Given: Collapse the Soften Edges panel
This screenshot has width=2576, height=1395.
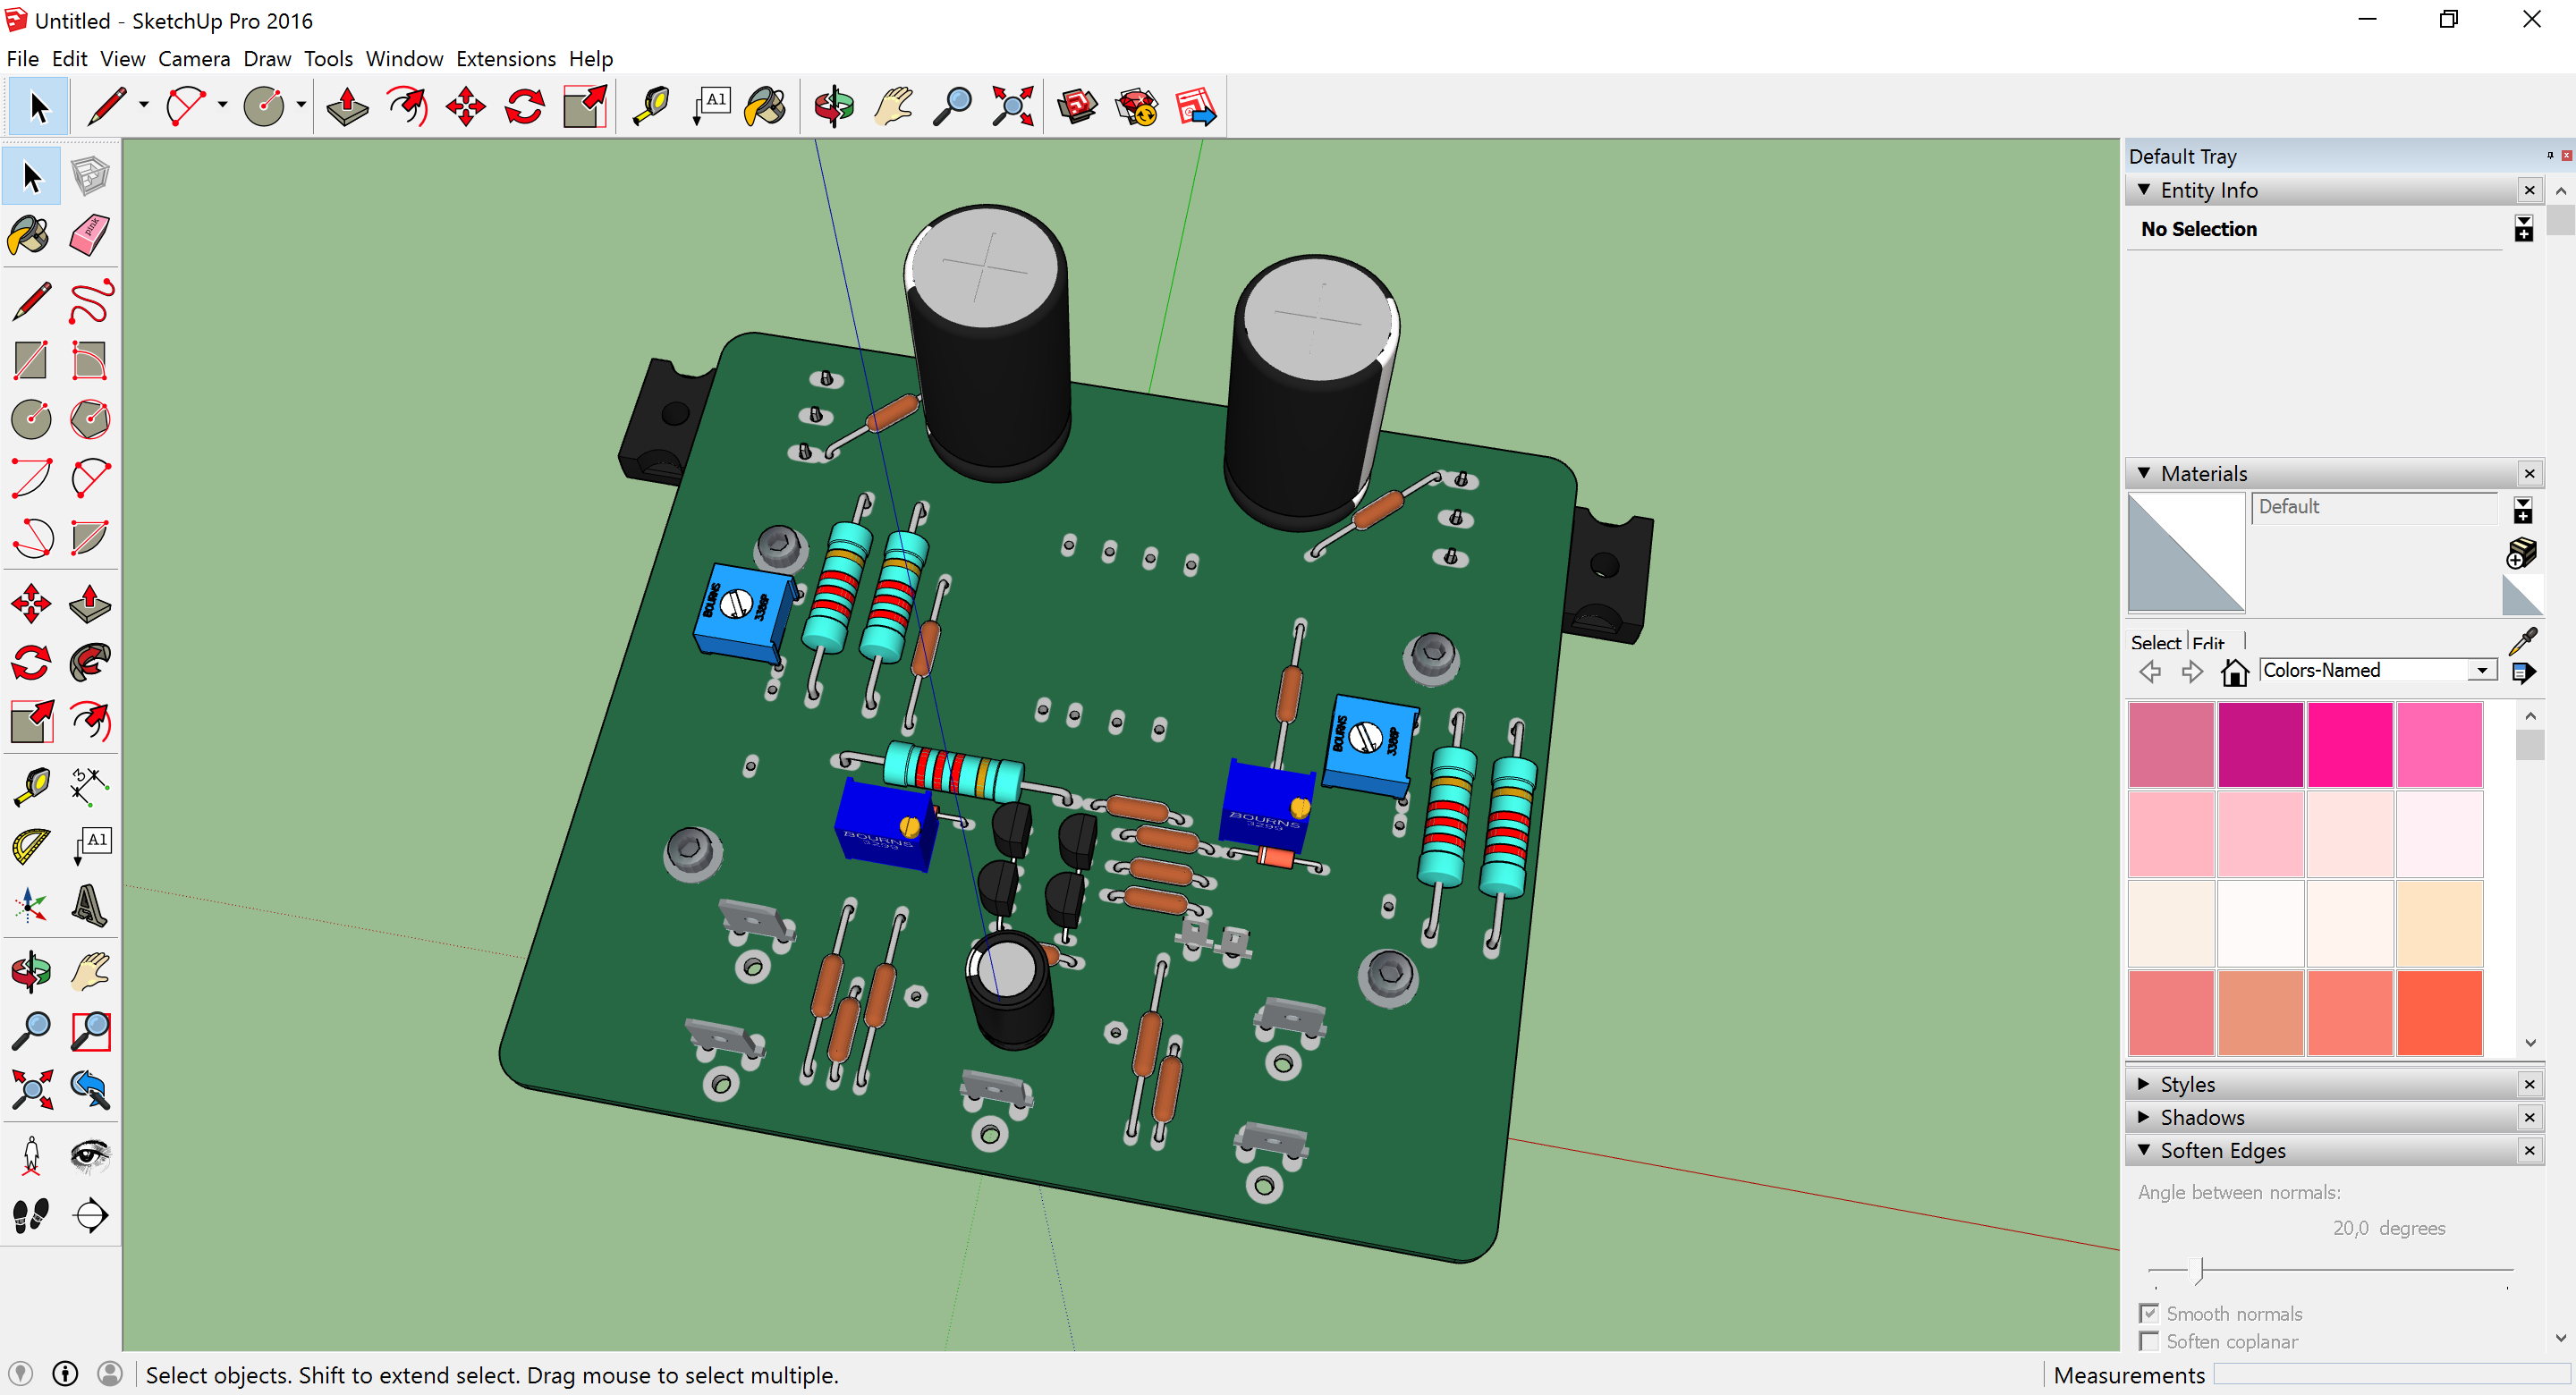Looking at the screenshot, I should point(2143,1150).
